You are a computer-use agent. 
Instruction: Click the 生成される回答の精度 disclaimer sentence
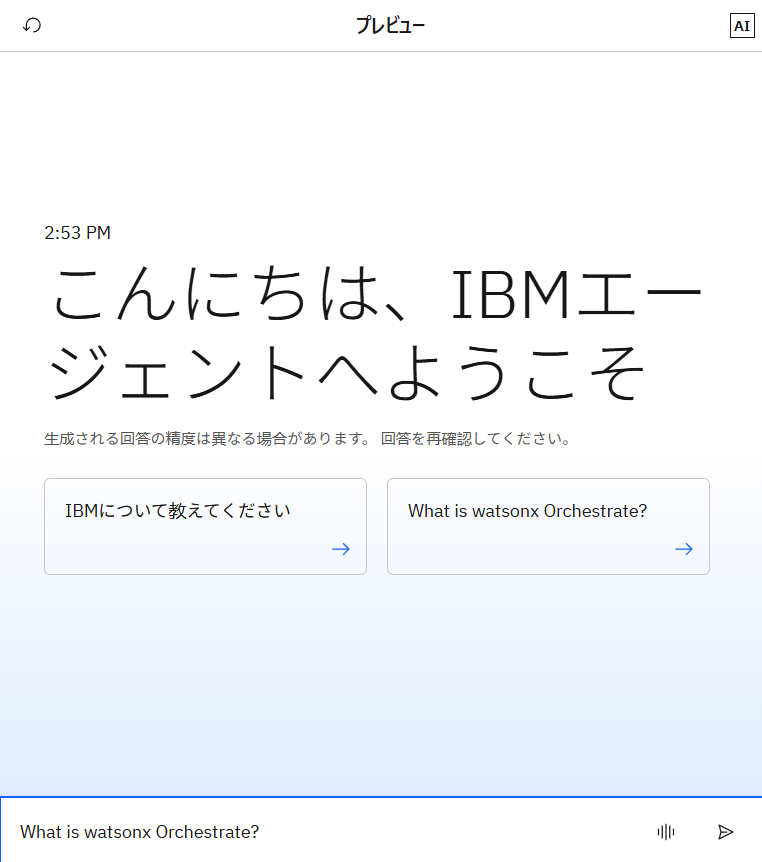tap(208, 439)
